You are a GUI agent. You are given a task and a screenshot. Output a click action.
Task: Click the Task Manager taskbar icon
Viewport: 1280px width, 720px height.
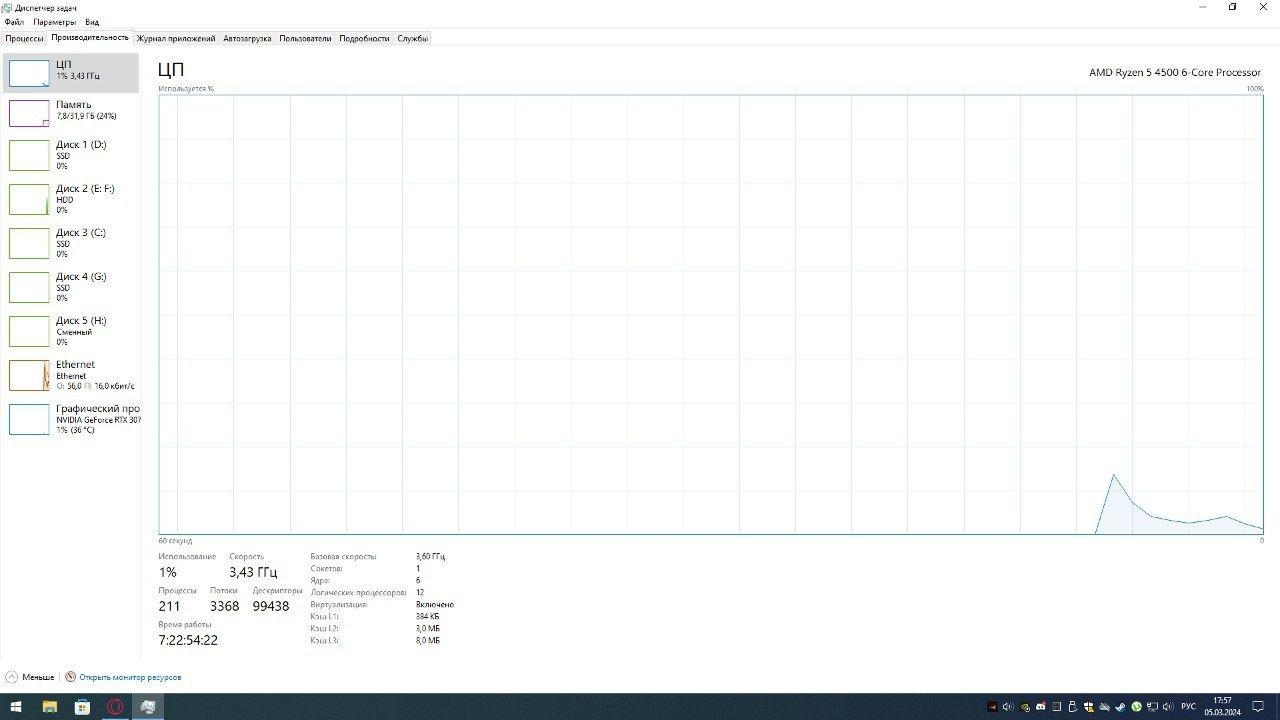point(148,706)
